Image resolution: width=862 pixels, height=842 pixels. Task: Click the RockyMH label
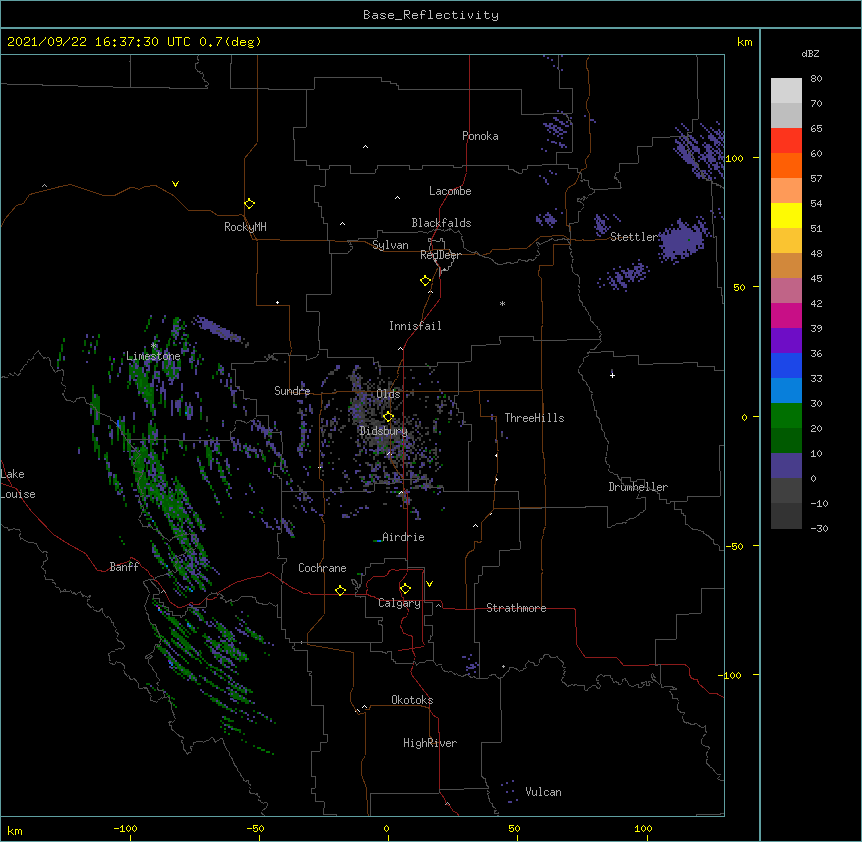(x=245, y=227)
